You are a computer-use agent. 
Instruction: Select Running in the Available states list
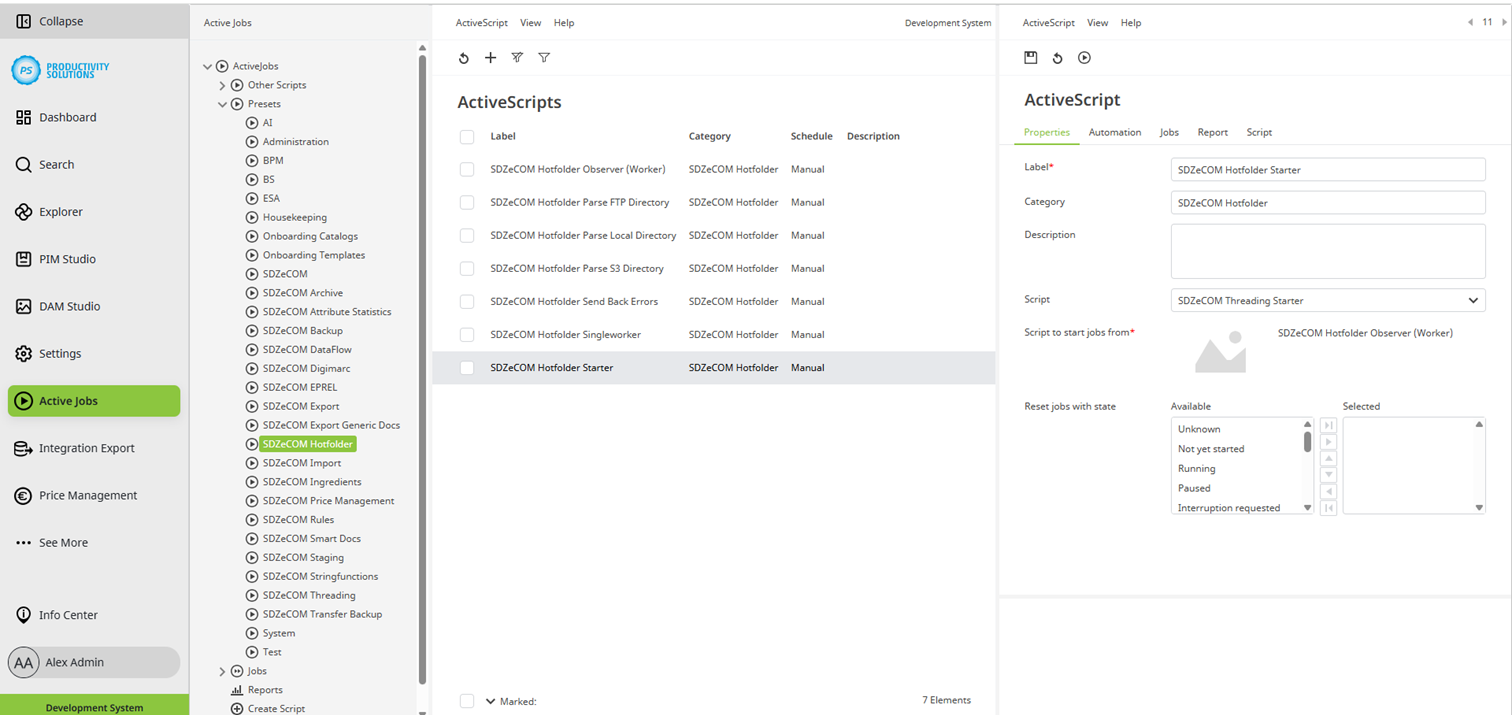1196,468
